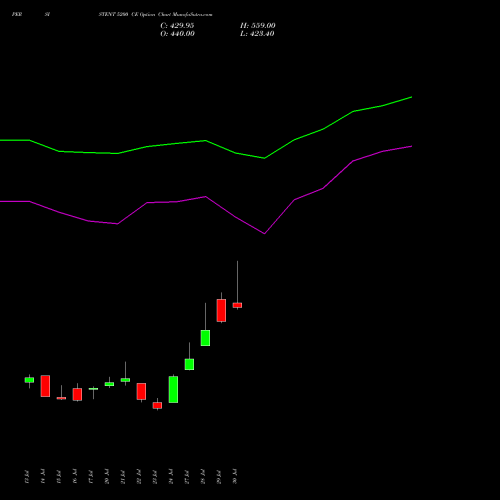Click the chart title mentioning 5200 CE Options
Viewport: 500px width, 500px height.
(155, 15)
